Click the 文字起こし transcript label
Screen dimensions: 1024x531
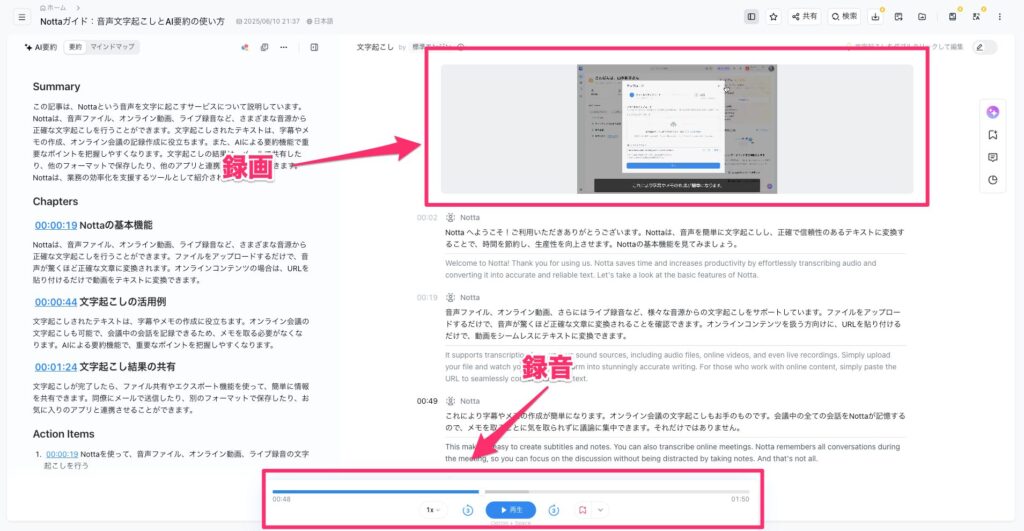pyautogui.click(x=375, y=47)
